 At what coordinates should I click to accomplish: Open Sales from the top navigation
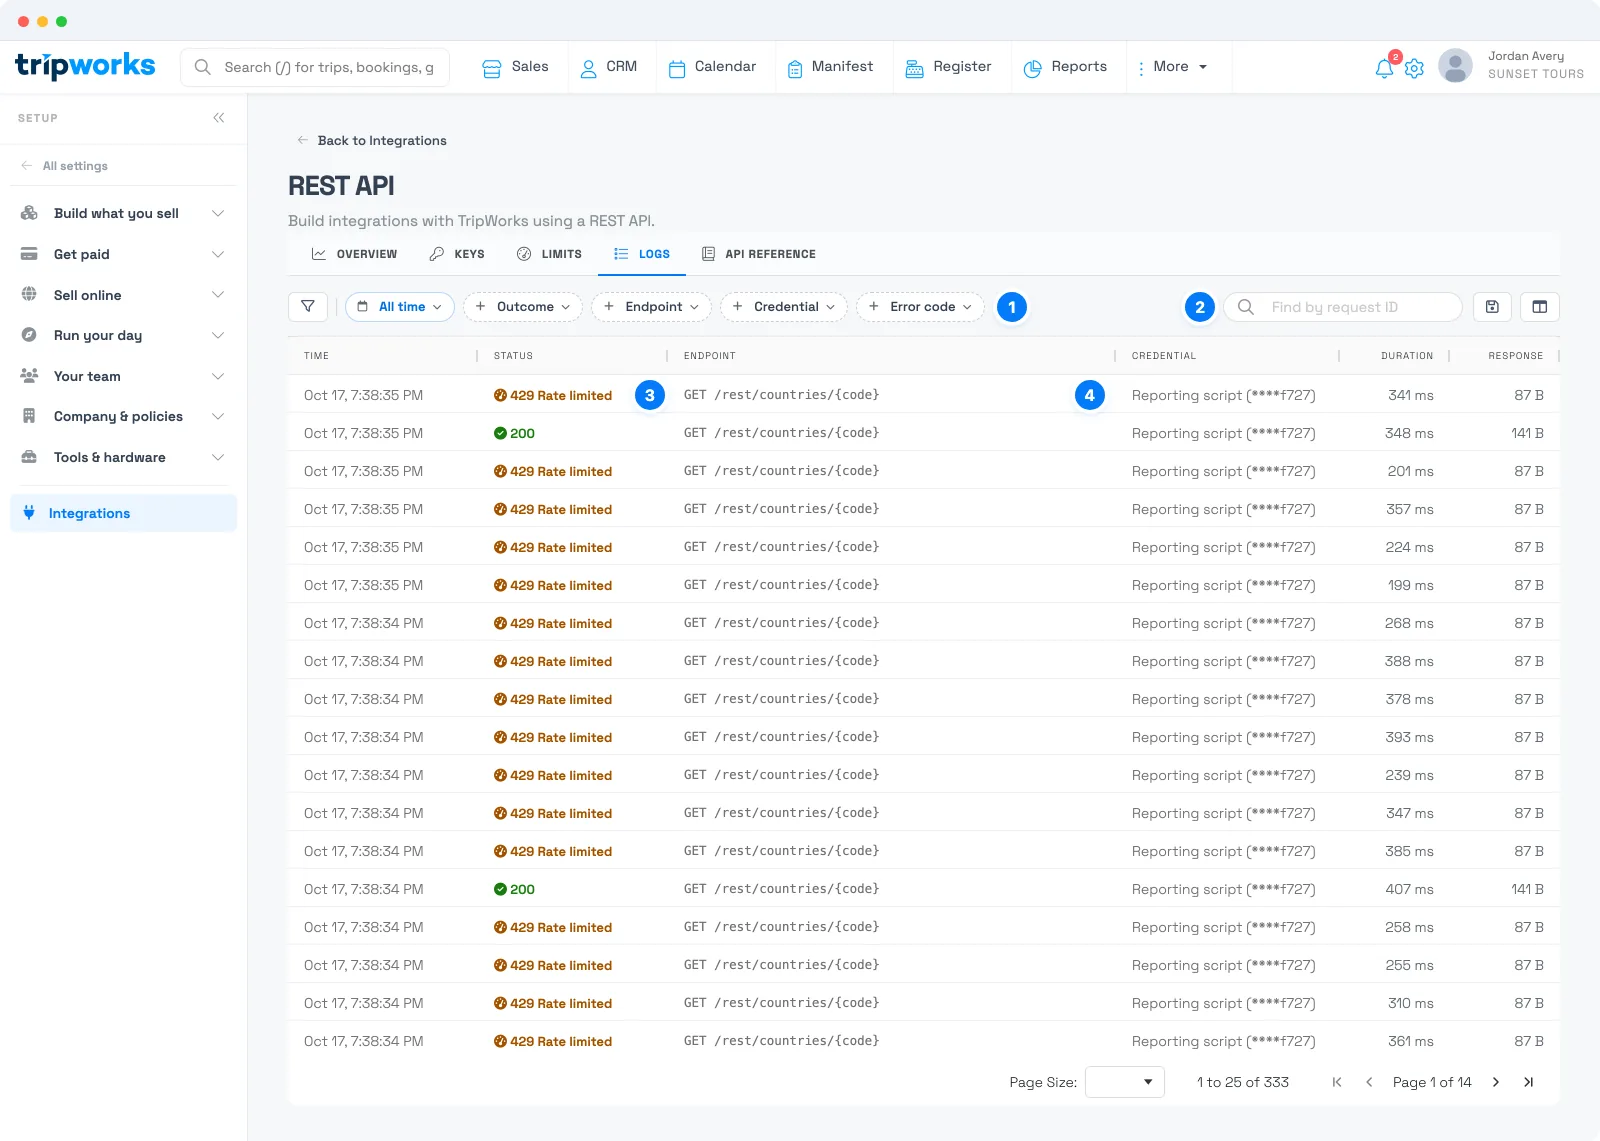pos(515,67)
